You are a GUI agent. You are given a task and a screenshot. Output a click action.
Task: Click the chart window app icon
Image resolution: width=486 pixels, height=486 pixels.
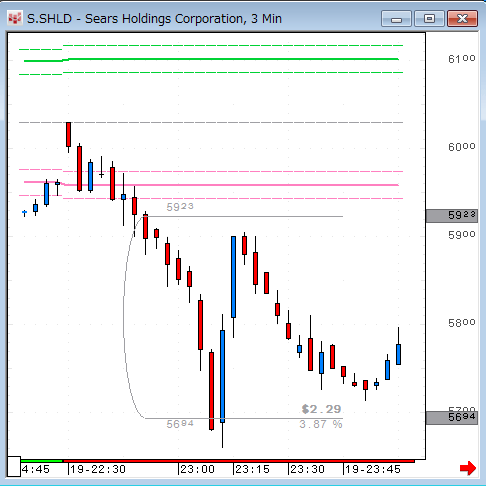15,19
